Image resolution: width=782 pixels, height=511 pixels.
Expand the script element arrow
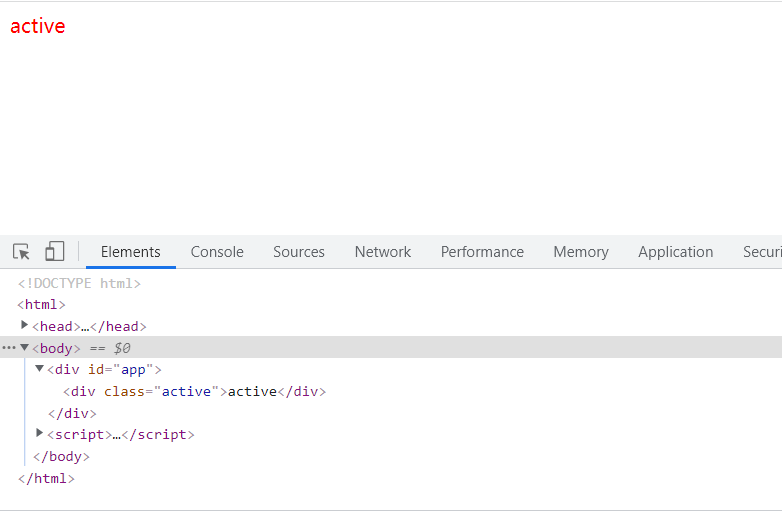click(x=39, y=433)
